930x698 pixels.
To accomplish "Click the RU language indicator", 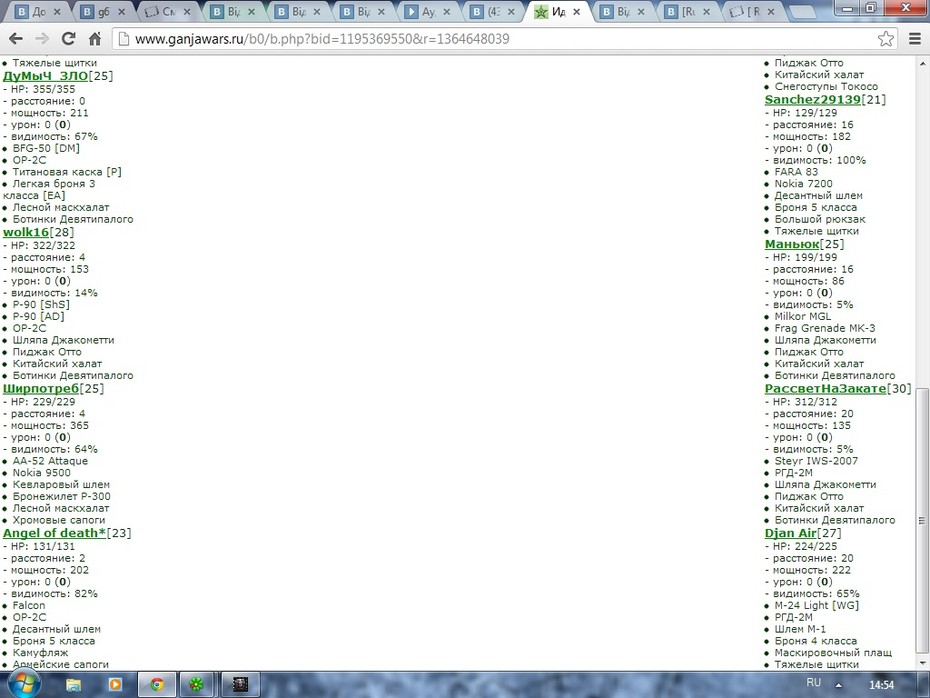I will tap(814, 683).
